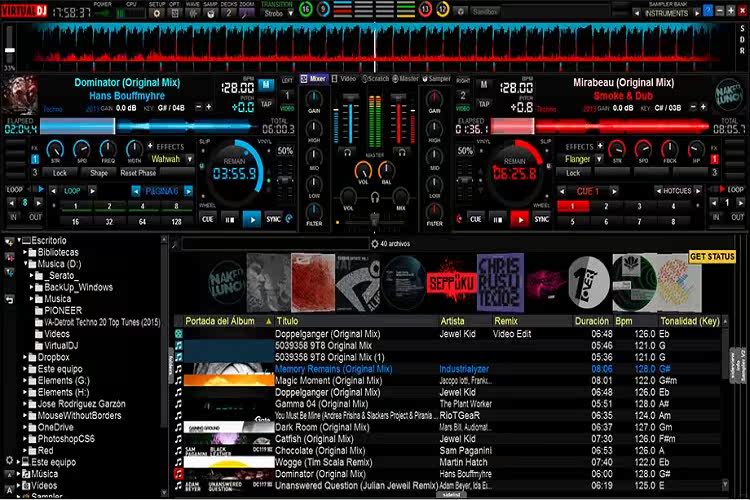Play the left deck with blue play button

(252, 219)
